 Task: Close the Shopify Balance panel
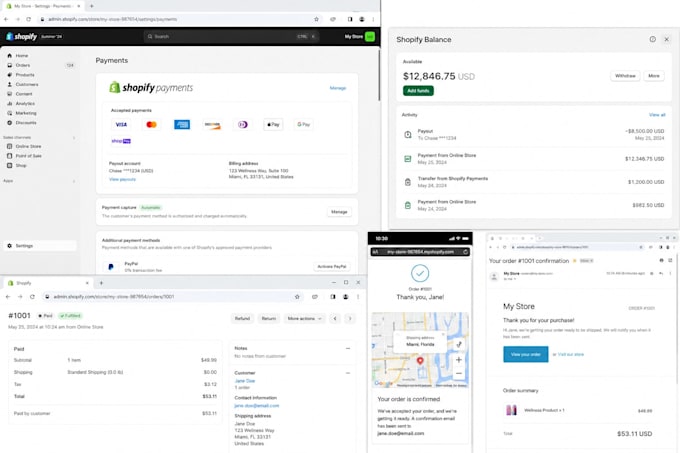click(x=667, y=39)
